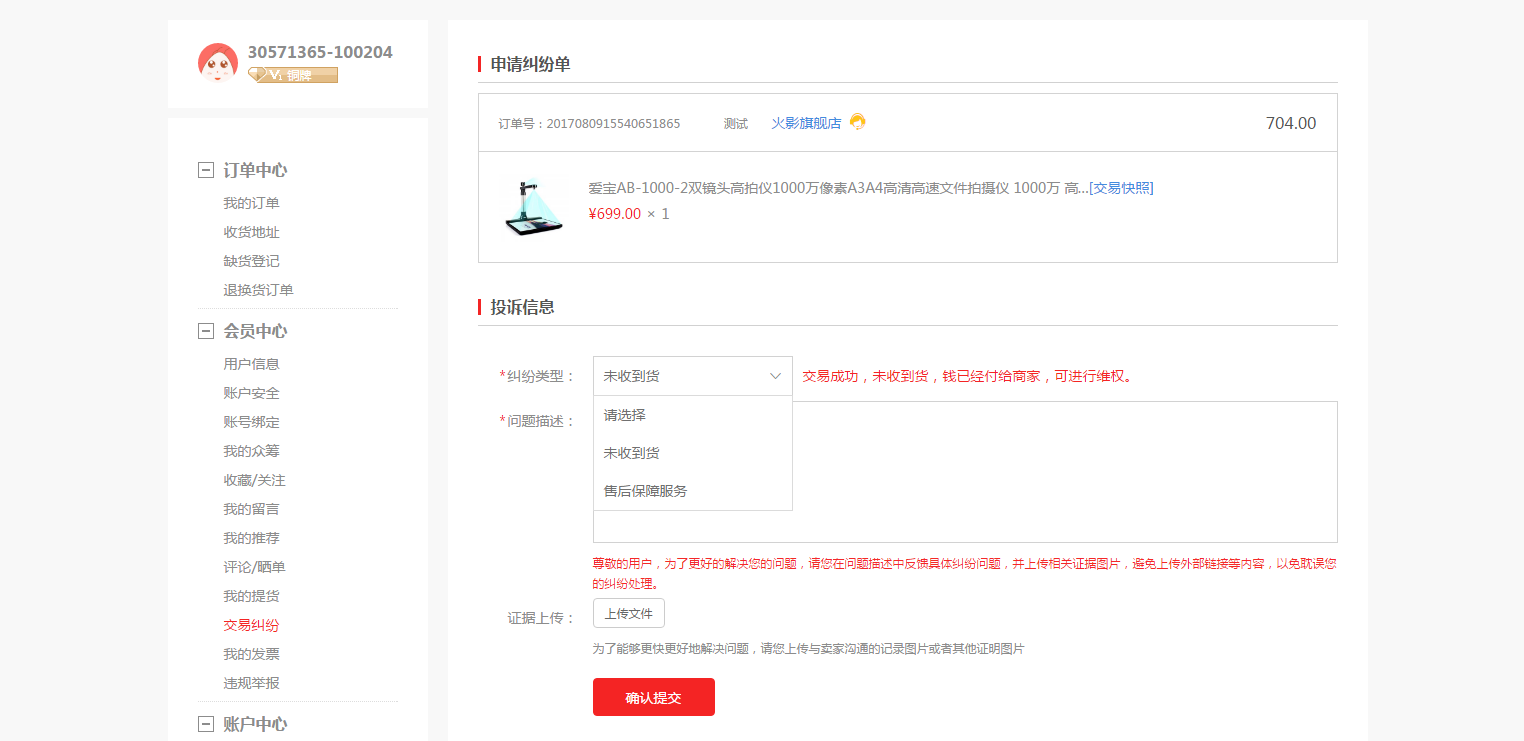Click the 上传文件 button
Viewport: 1524px width, 741px height.
pyautogui.click(x=629, y=613)
